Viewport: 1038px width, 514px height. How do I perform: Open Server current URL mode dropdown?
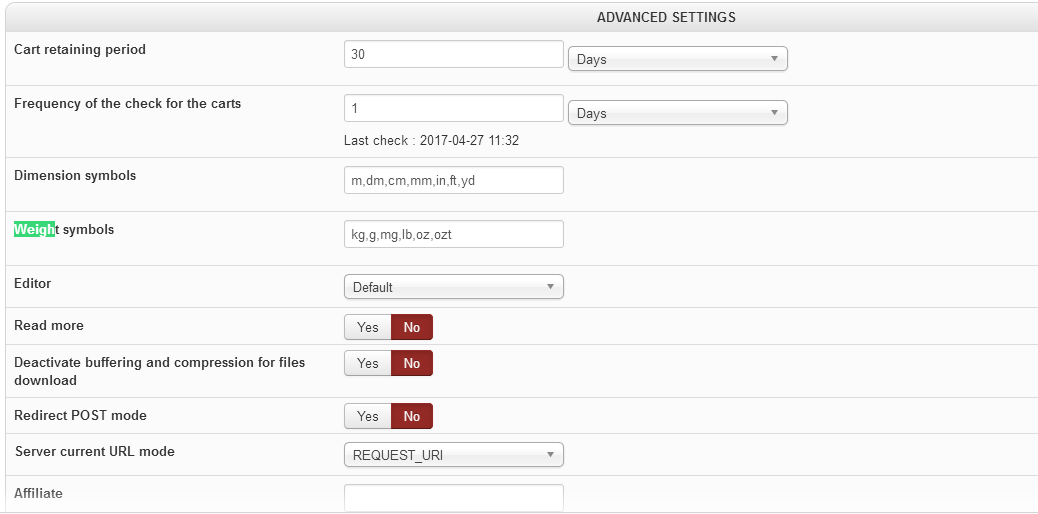453,455
